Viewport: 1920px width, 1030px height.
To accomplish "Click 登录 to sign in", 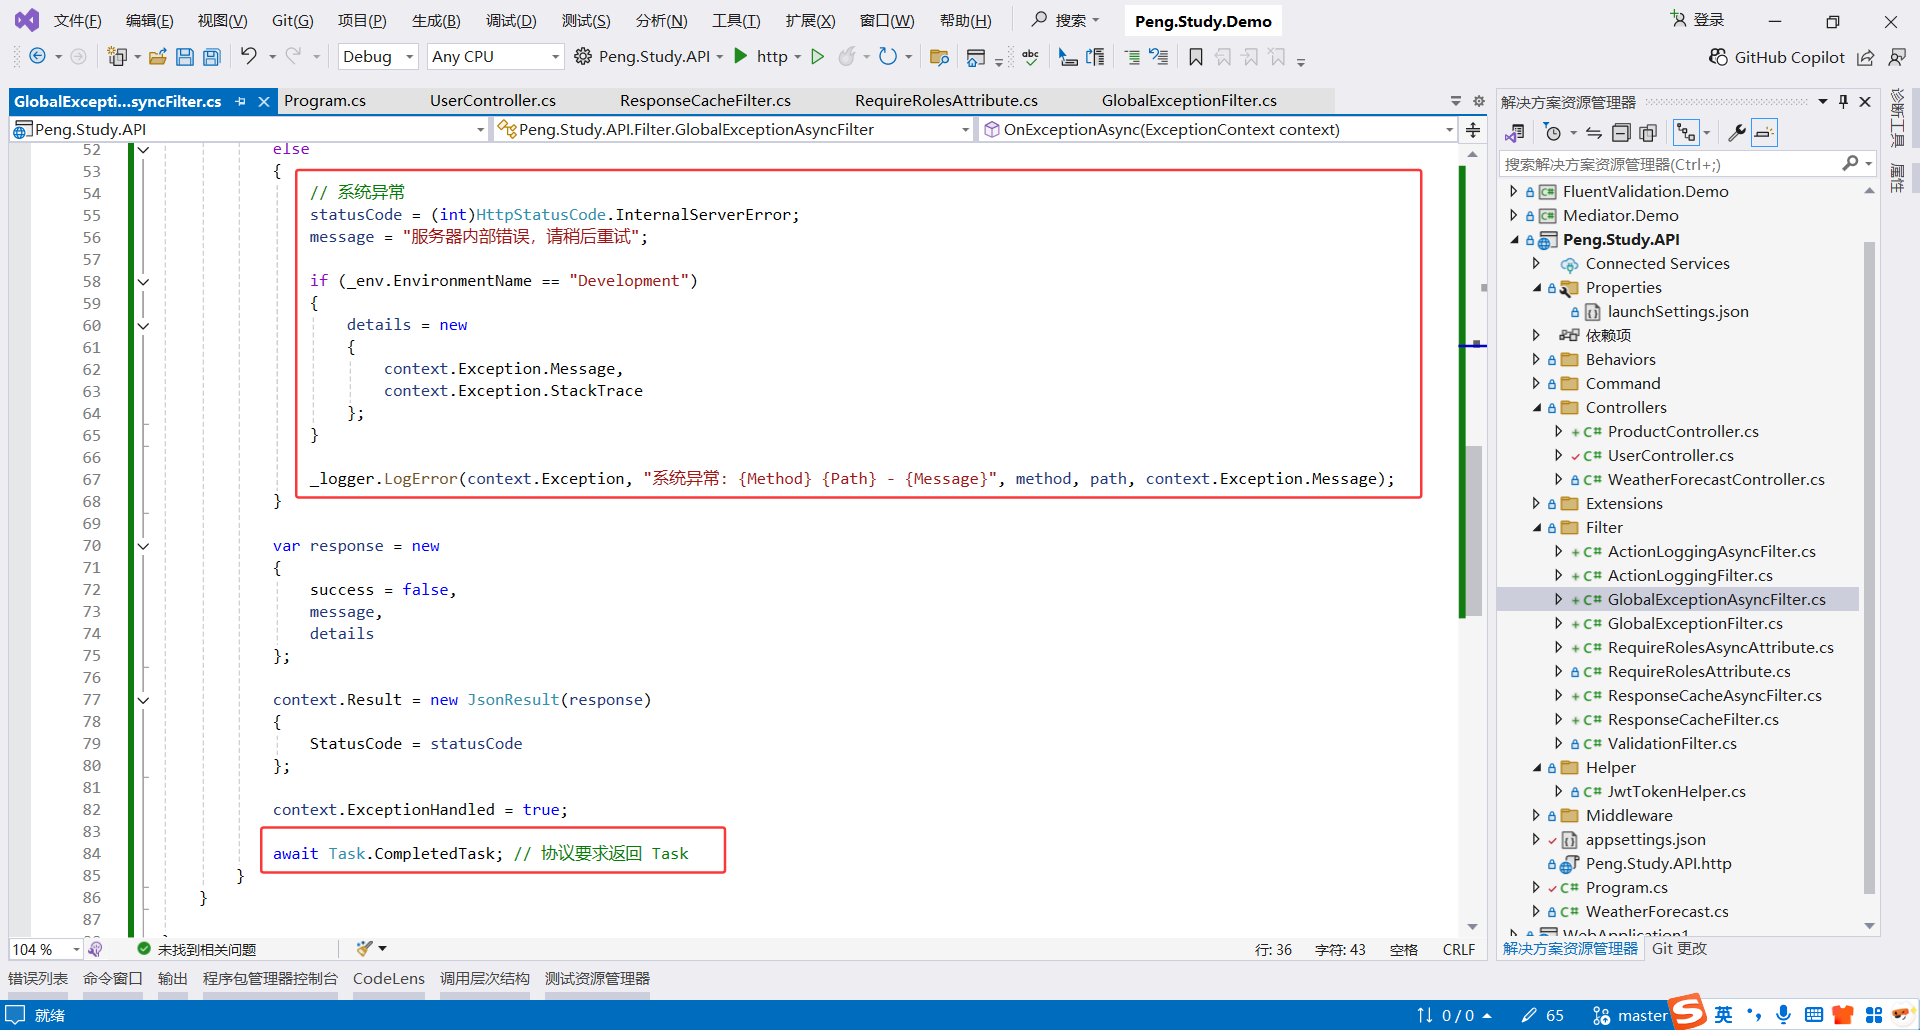I will pyautogui.click(x=1698, y=20).
